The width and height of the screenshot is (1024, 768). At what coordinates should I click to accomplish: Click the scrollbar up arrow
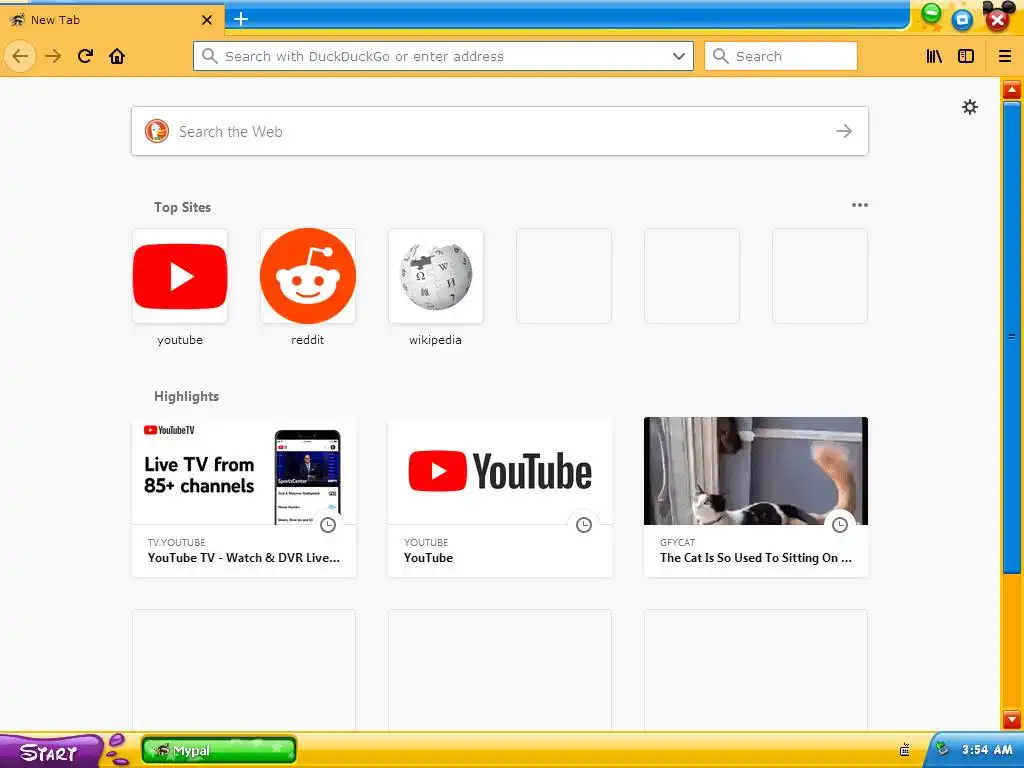[x=1012, y=89]
